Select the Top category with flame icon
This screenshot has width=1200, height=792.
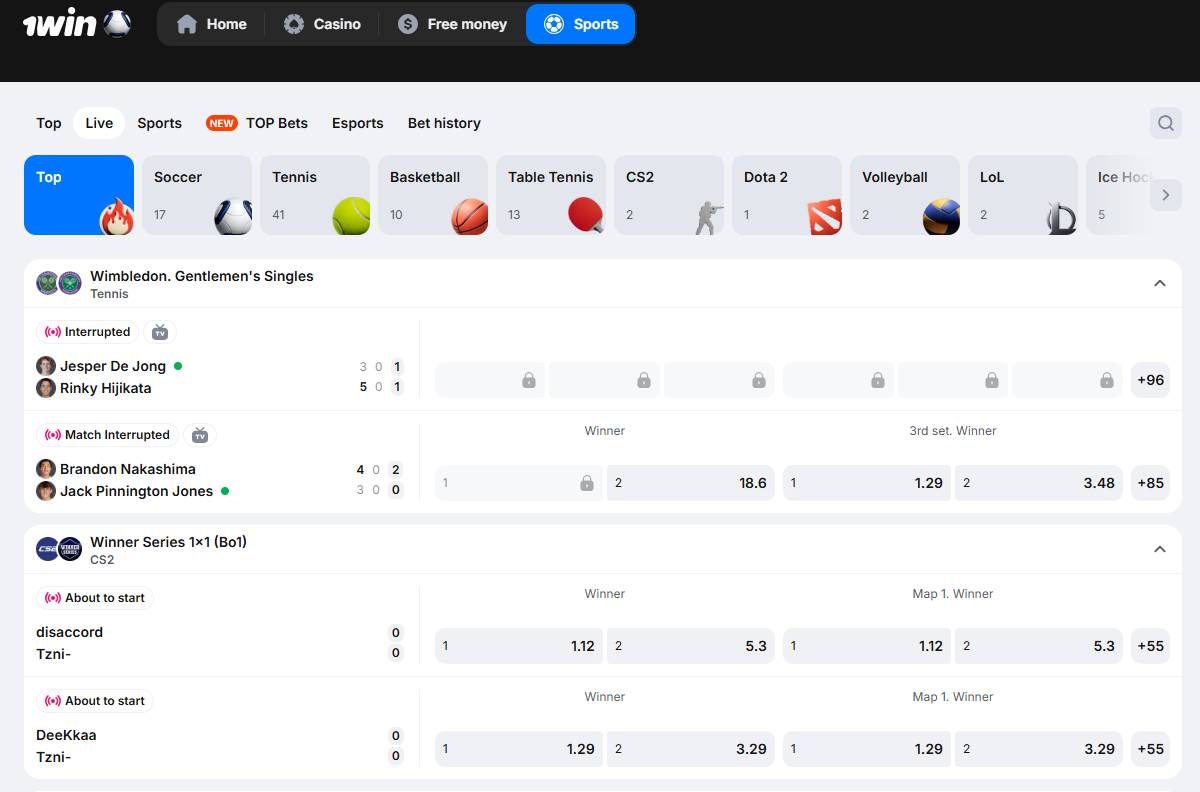pos(79,195)
